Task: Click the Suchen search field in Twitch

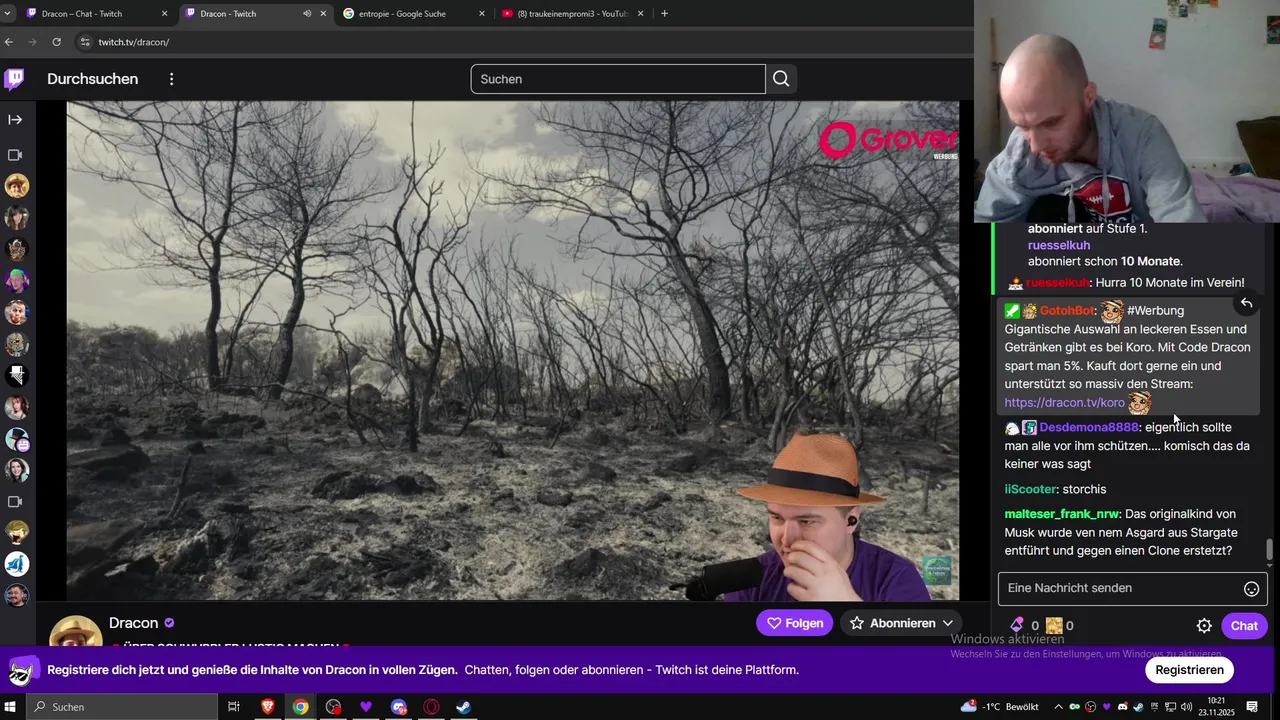Action: pyautogui.click(x=618, y=79)
